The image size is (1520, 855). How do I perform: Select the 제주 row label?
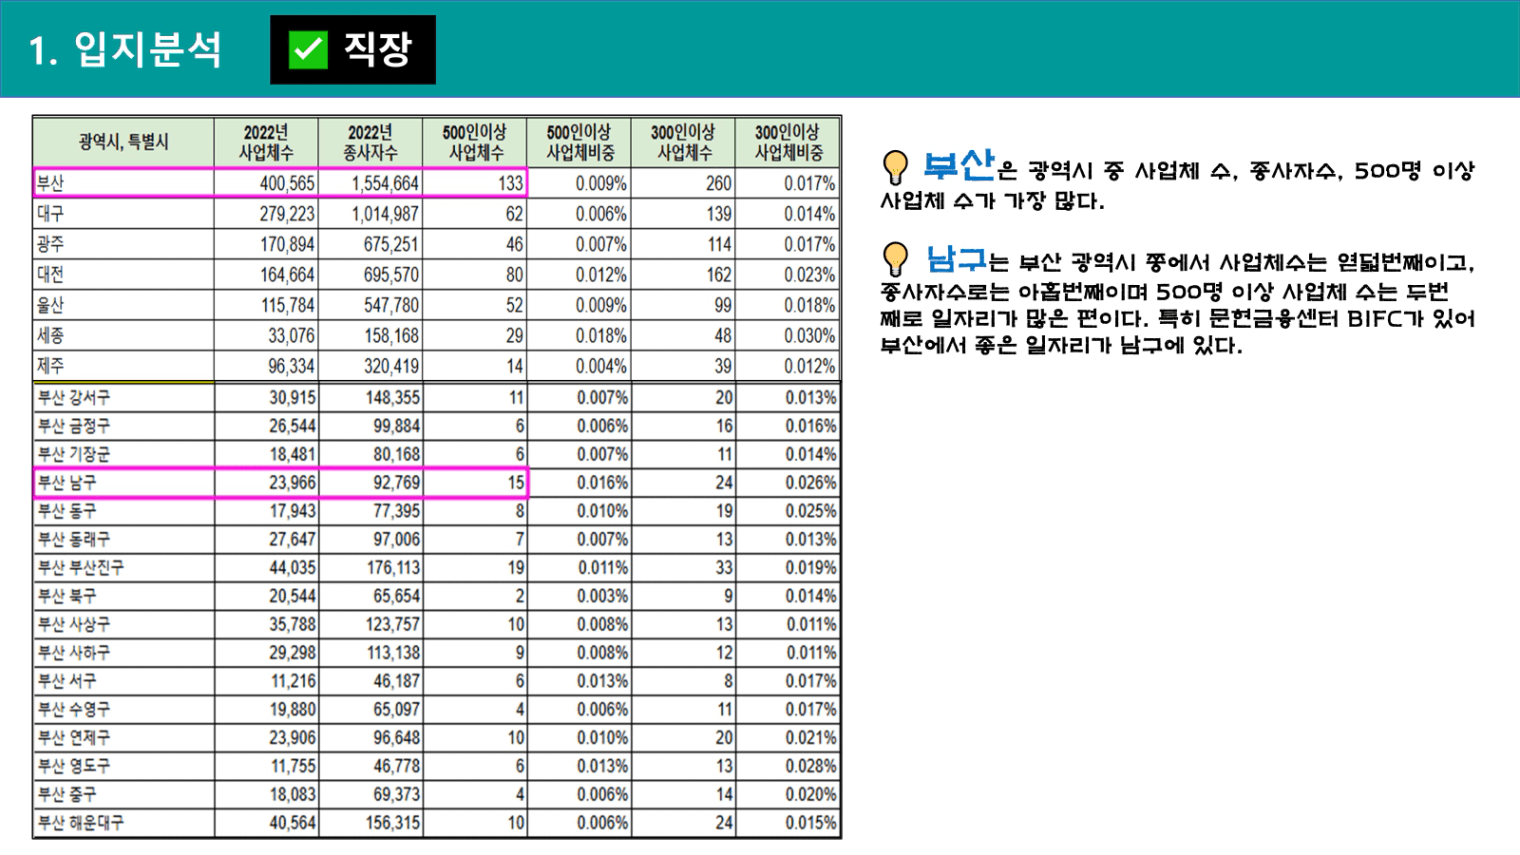51,366
